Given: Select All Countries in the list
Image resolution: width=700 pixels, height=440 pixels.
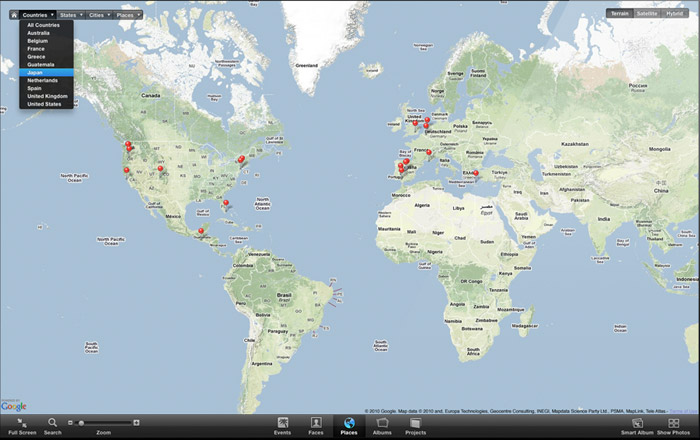Looking at the screenshot, I should (x=43, y=25).
